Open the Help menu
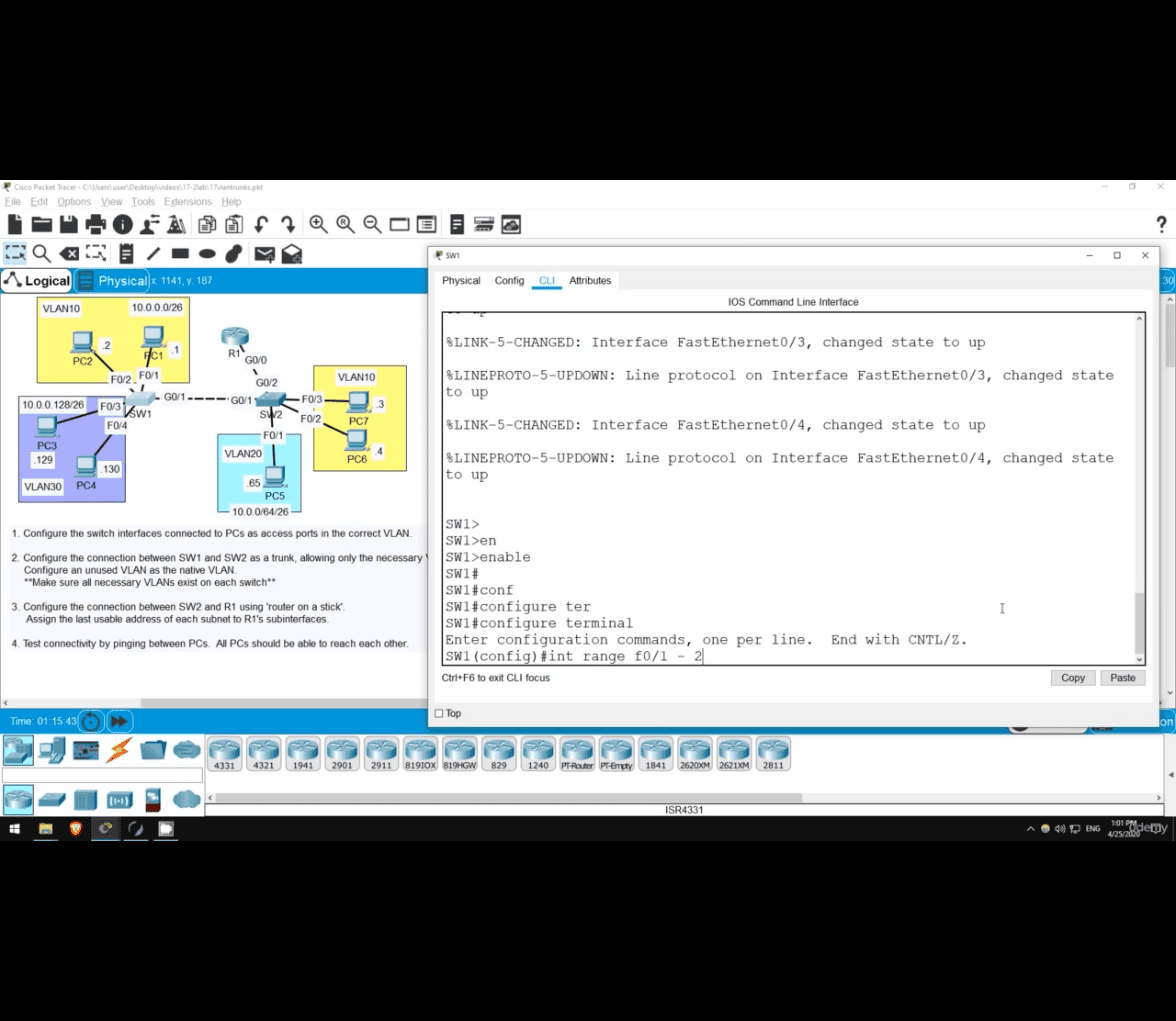The height and width of the screenshot is (1021, 1176). 231,202
